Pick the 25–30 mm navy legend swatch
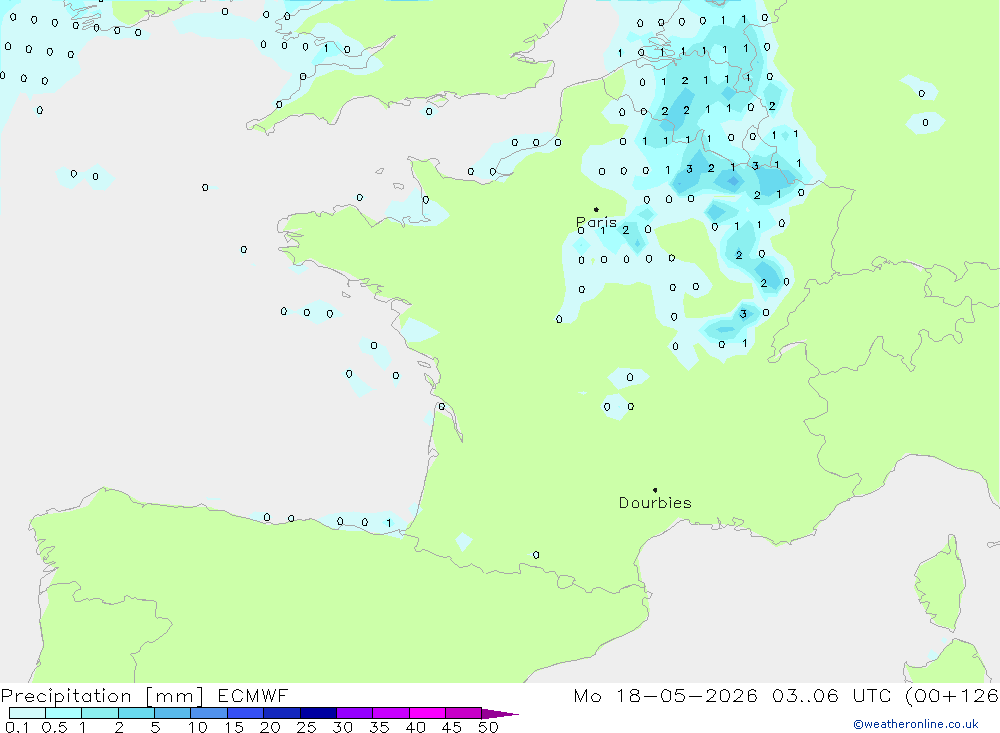Image resolution: width=1000 pixels, height=733 pixels. coord(318,713)
